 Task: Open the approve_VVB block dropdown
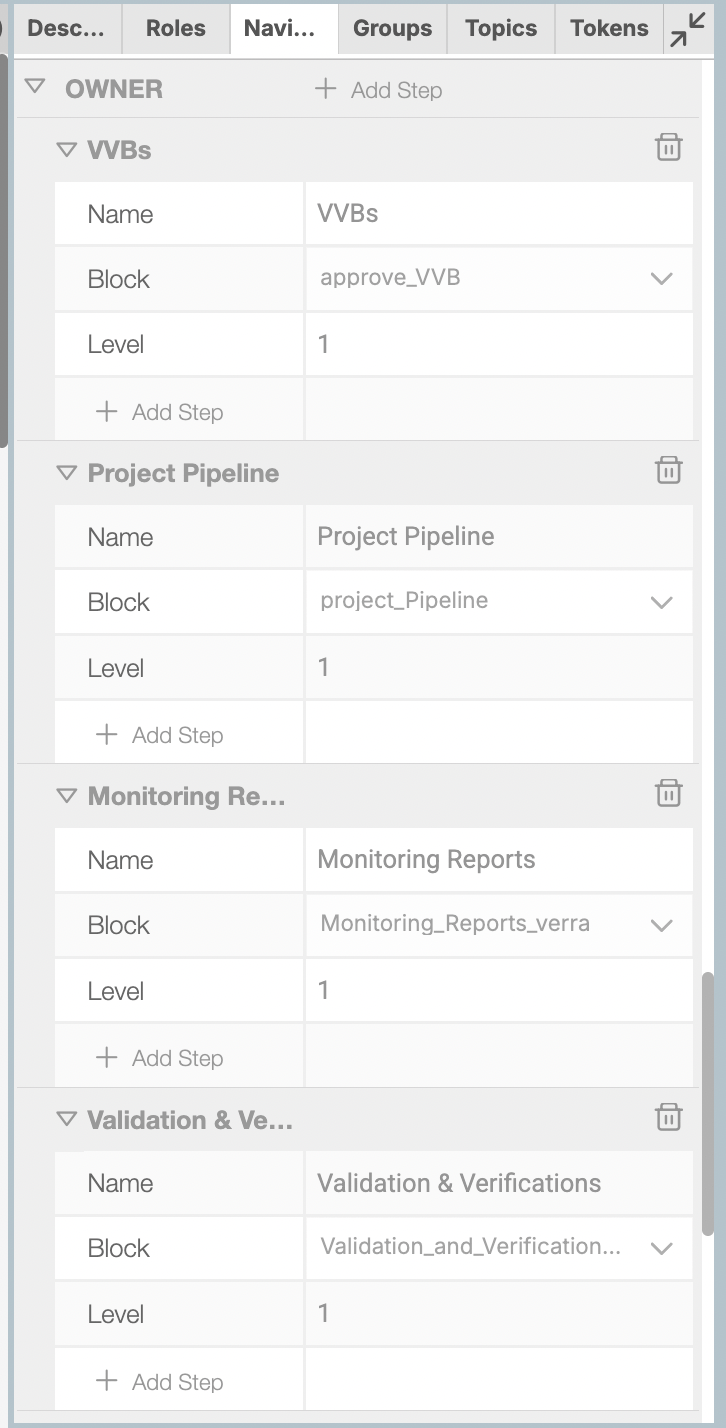pos(498,278)
